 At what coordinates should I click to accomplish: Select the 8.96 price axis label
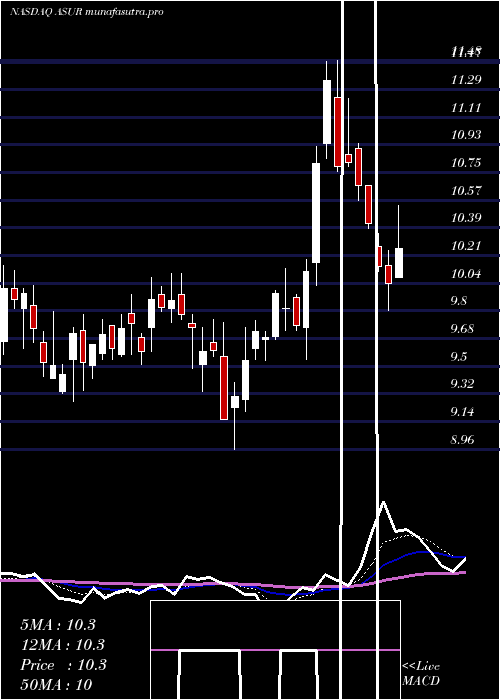pyautogui.click(x=462, y=440)
